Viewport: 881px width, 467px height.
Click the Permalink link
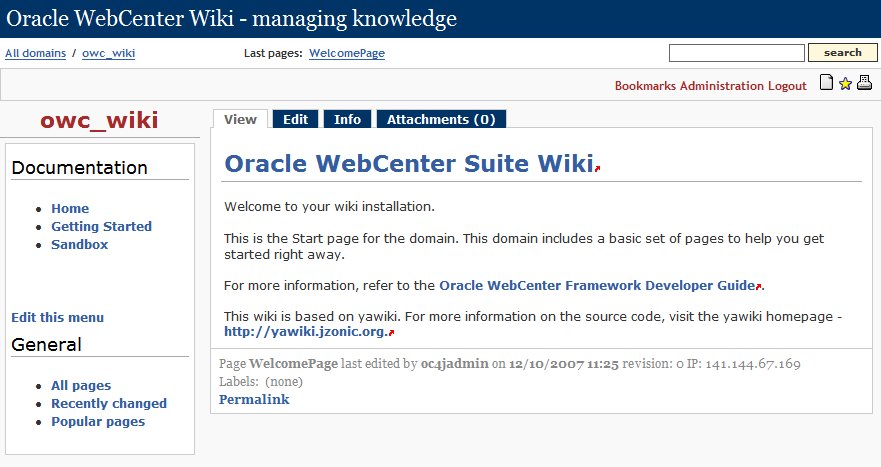(254, 400)
